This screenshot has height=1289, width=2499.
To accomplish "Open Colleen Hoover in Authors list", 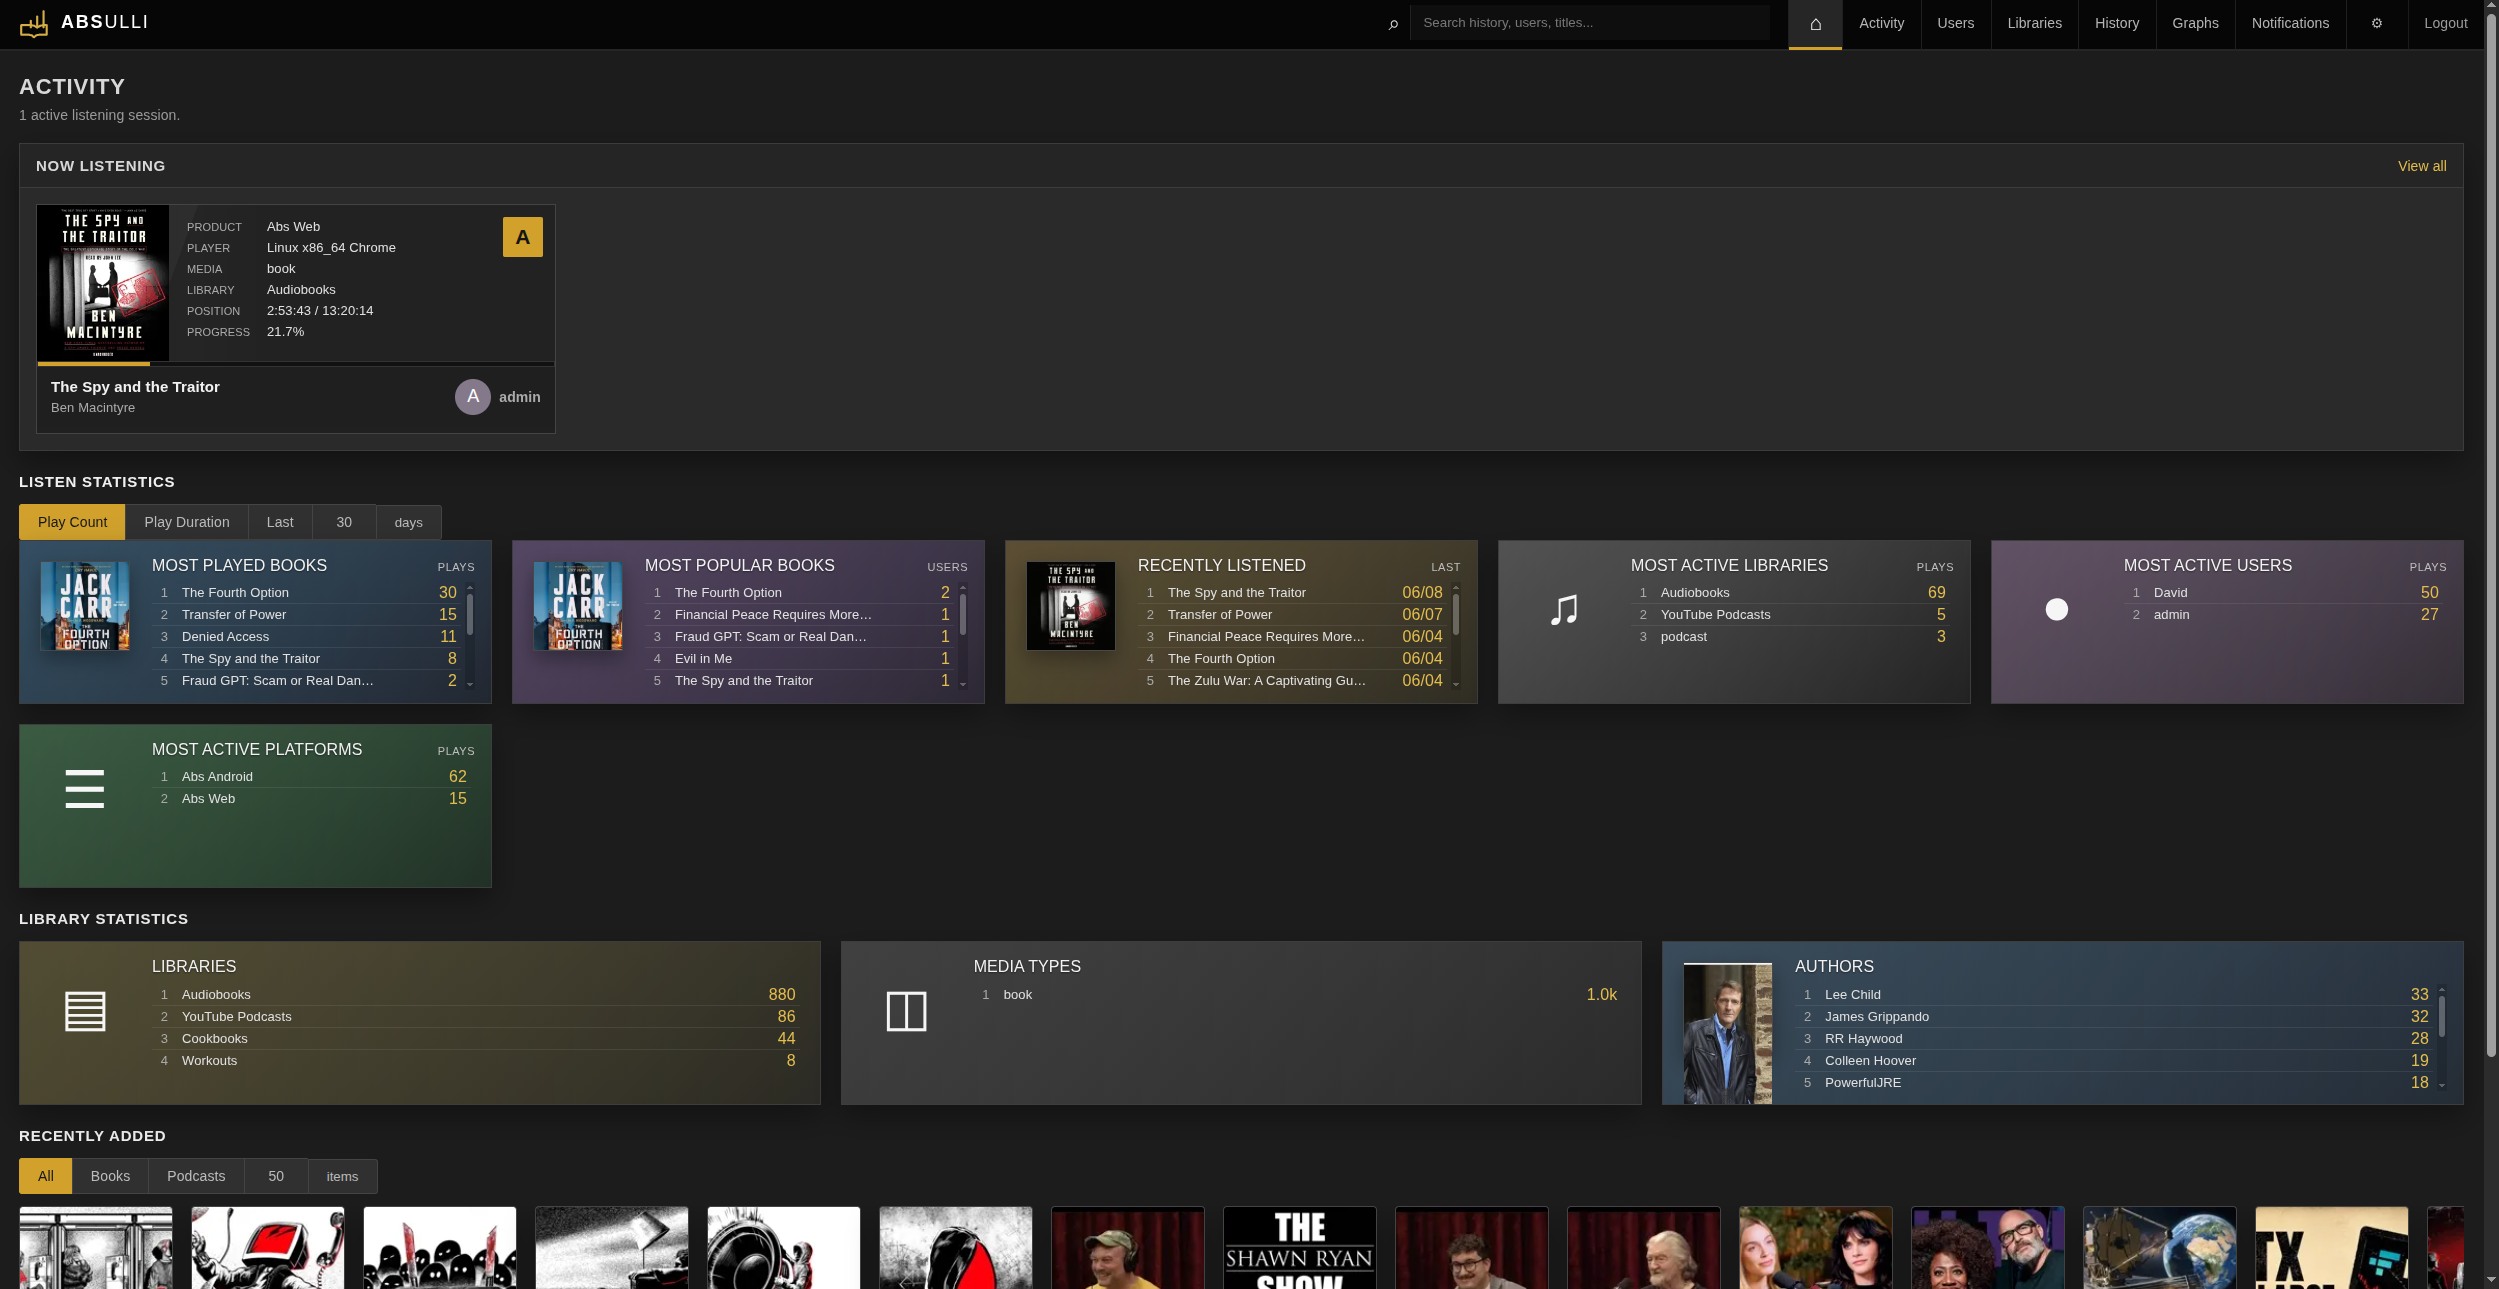I will point(1870,1061).
